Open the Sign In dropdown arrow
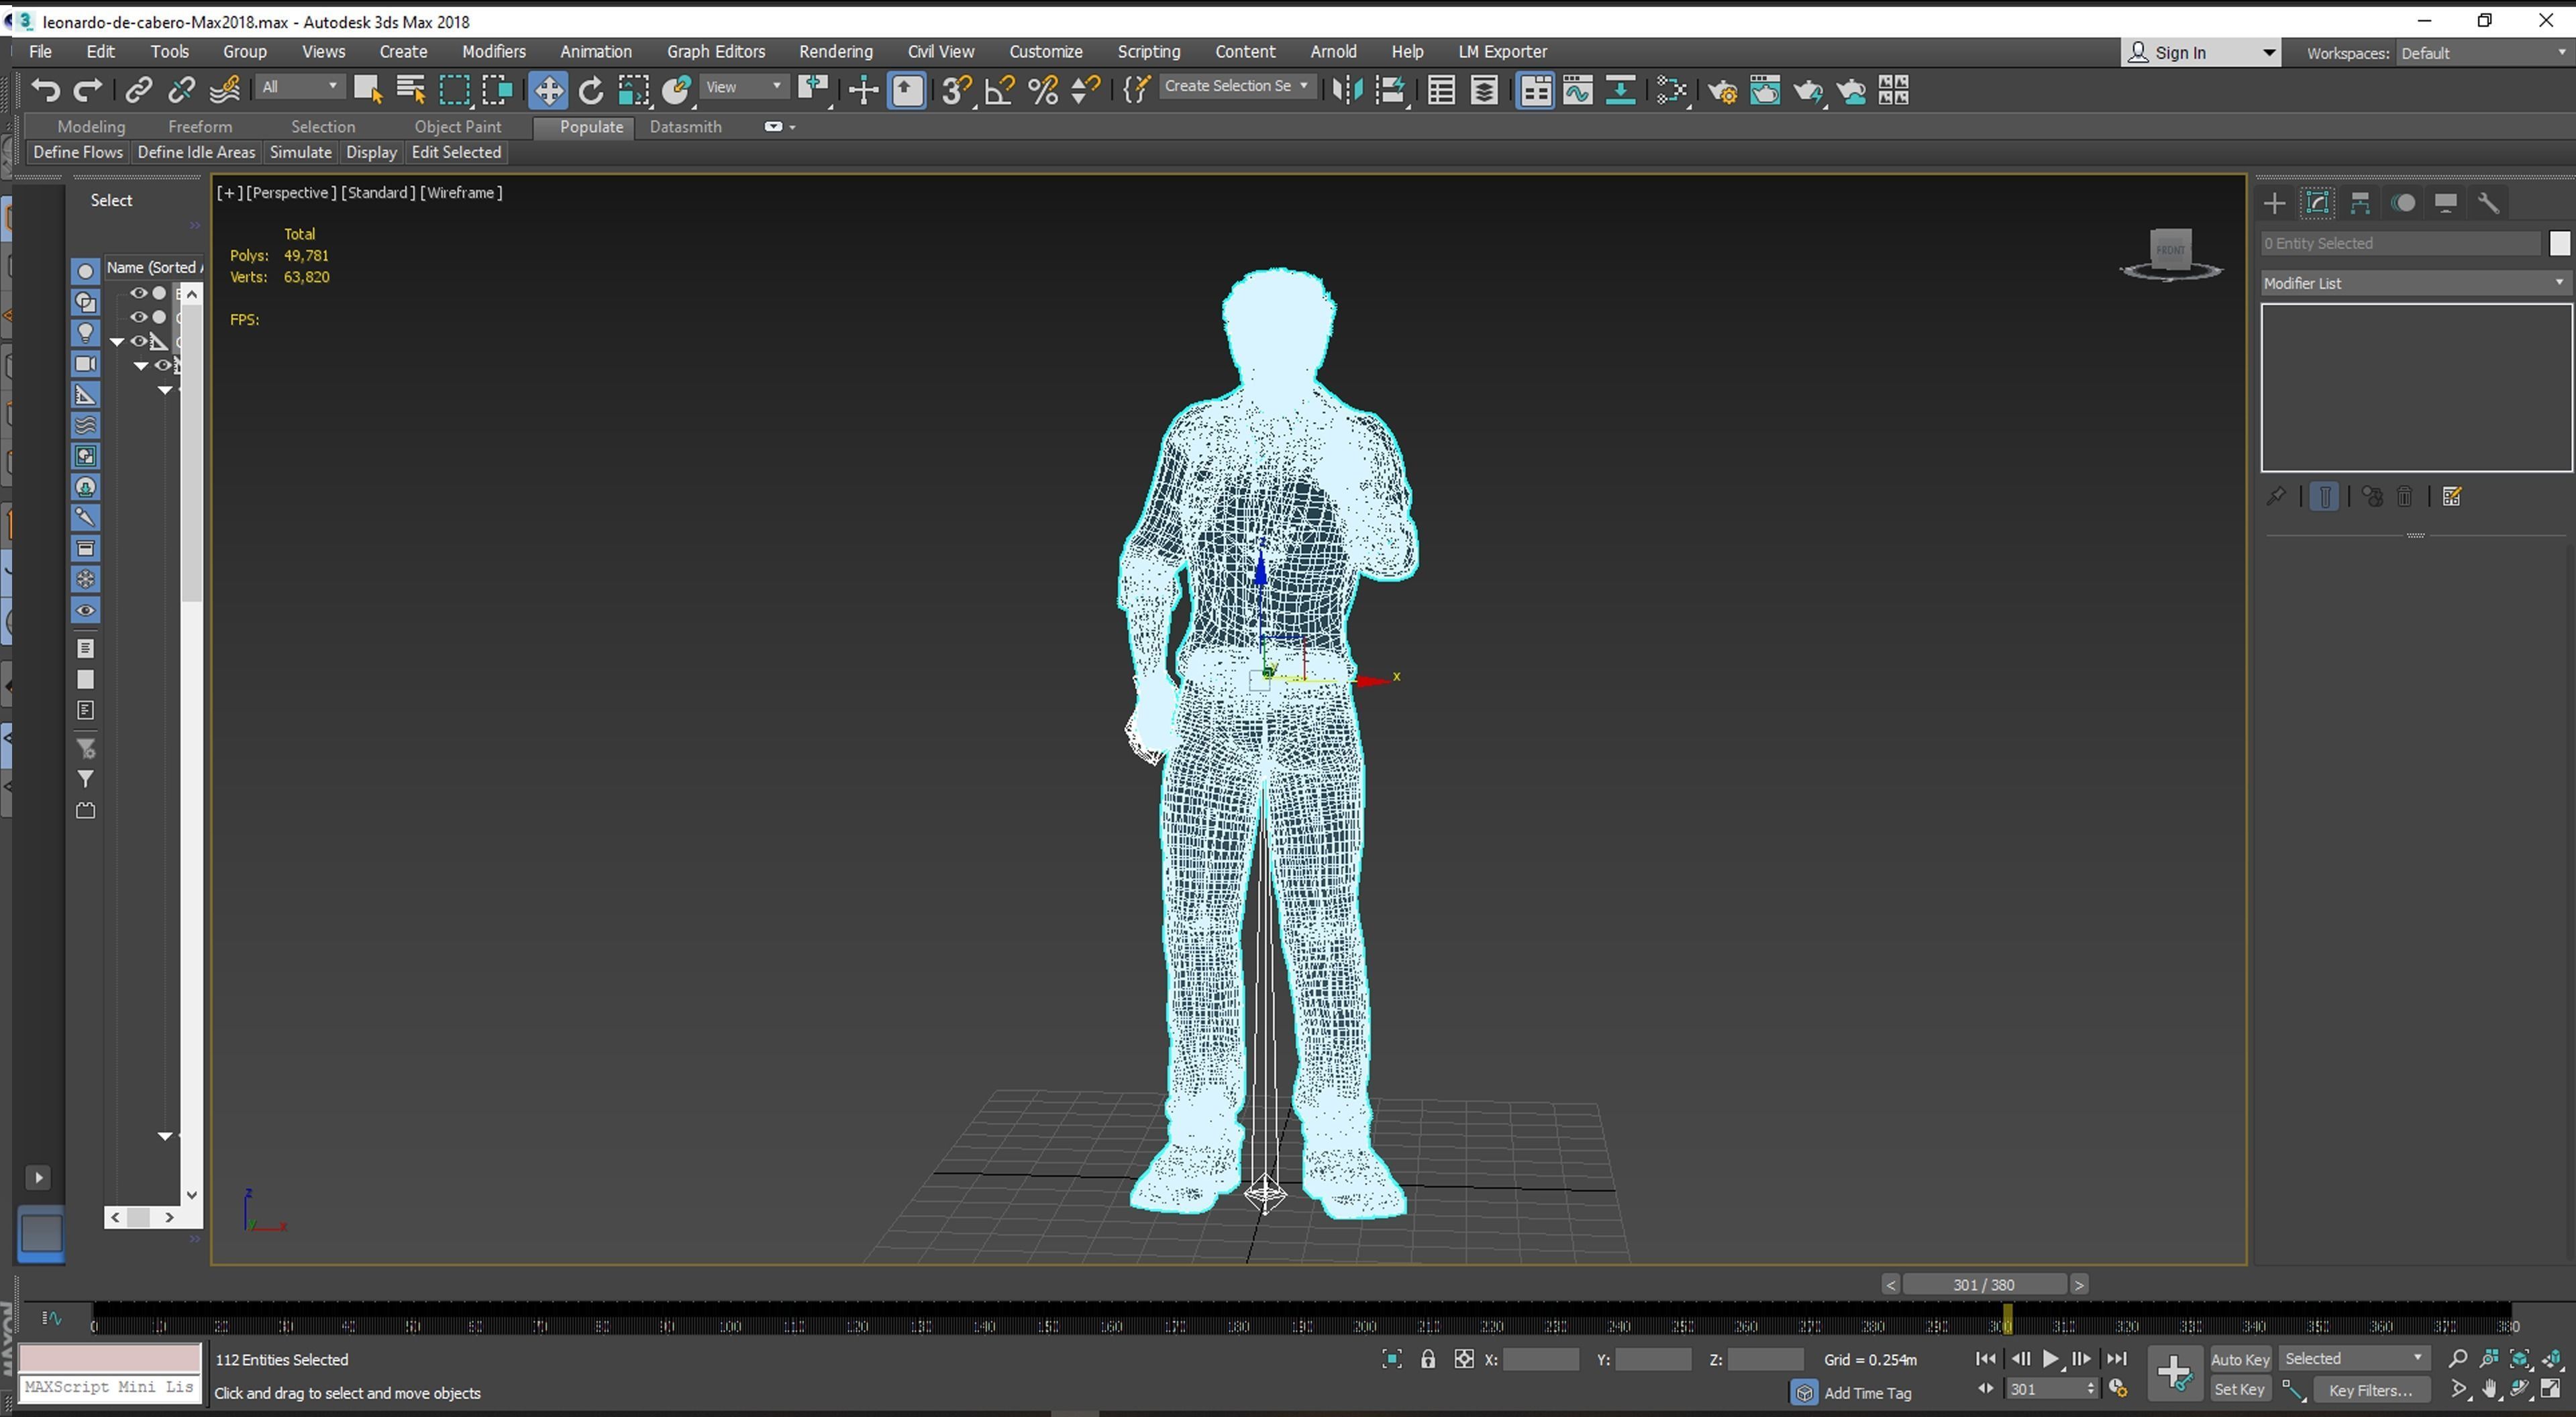 (x=2268, y=53)
